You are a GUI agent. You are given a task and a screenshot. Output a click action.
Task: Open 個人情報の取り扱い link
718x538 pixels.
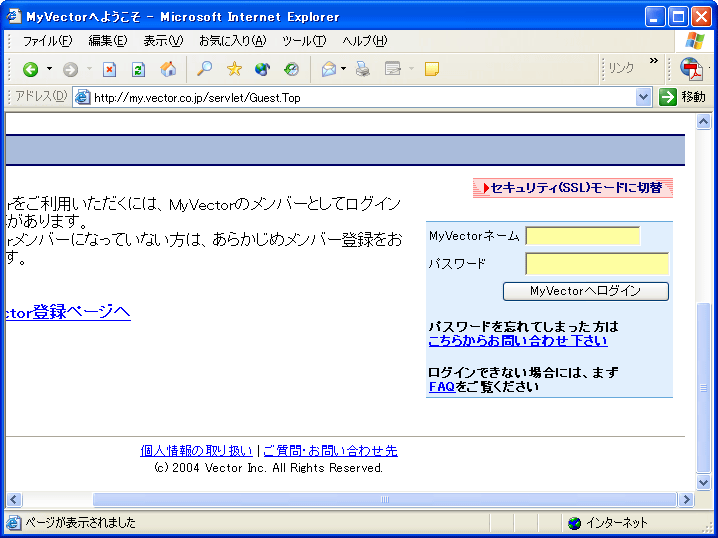coord(196,451)
